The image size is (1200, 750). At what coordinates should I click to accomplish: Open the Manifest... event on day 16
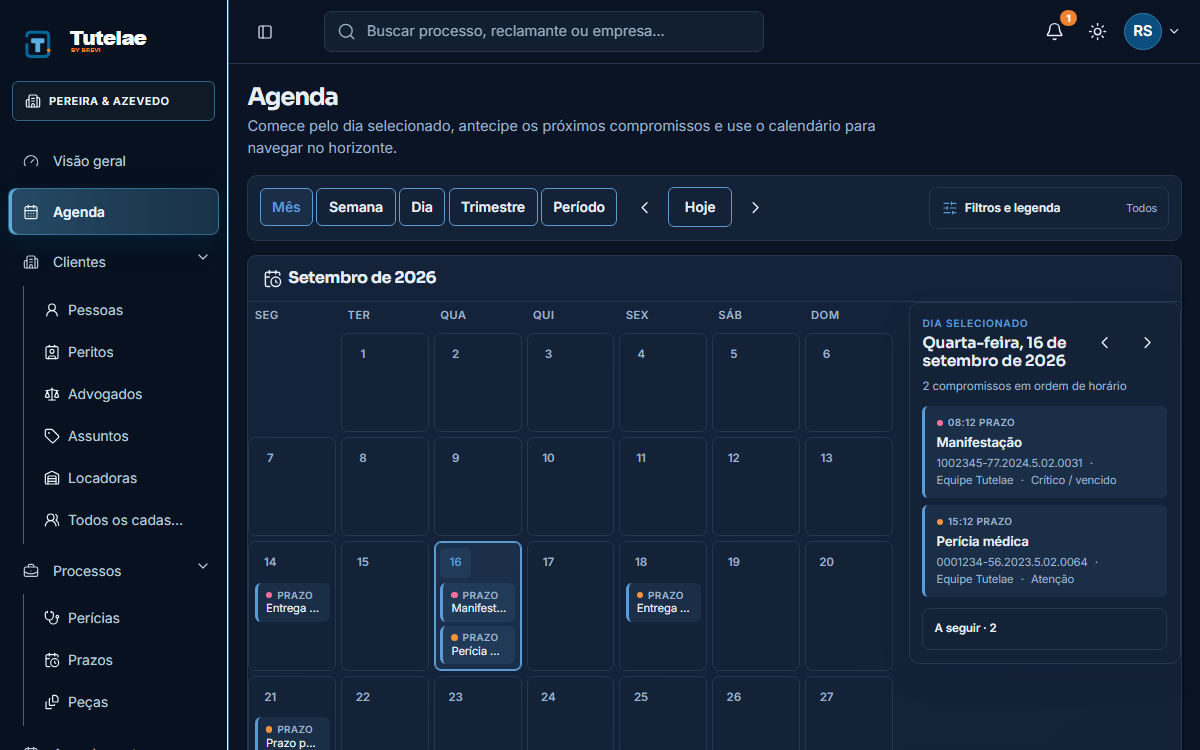[x=478, y=602]
